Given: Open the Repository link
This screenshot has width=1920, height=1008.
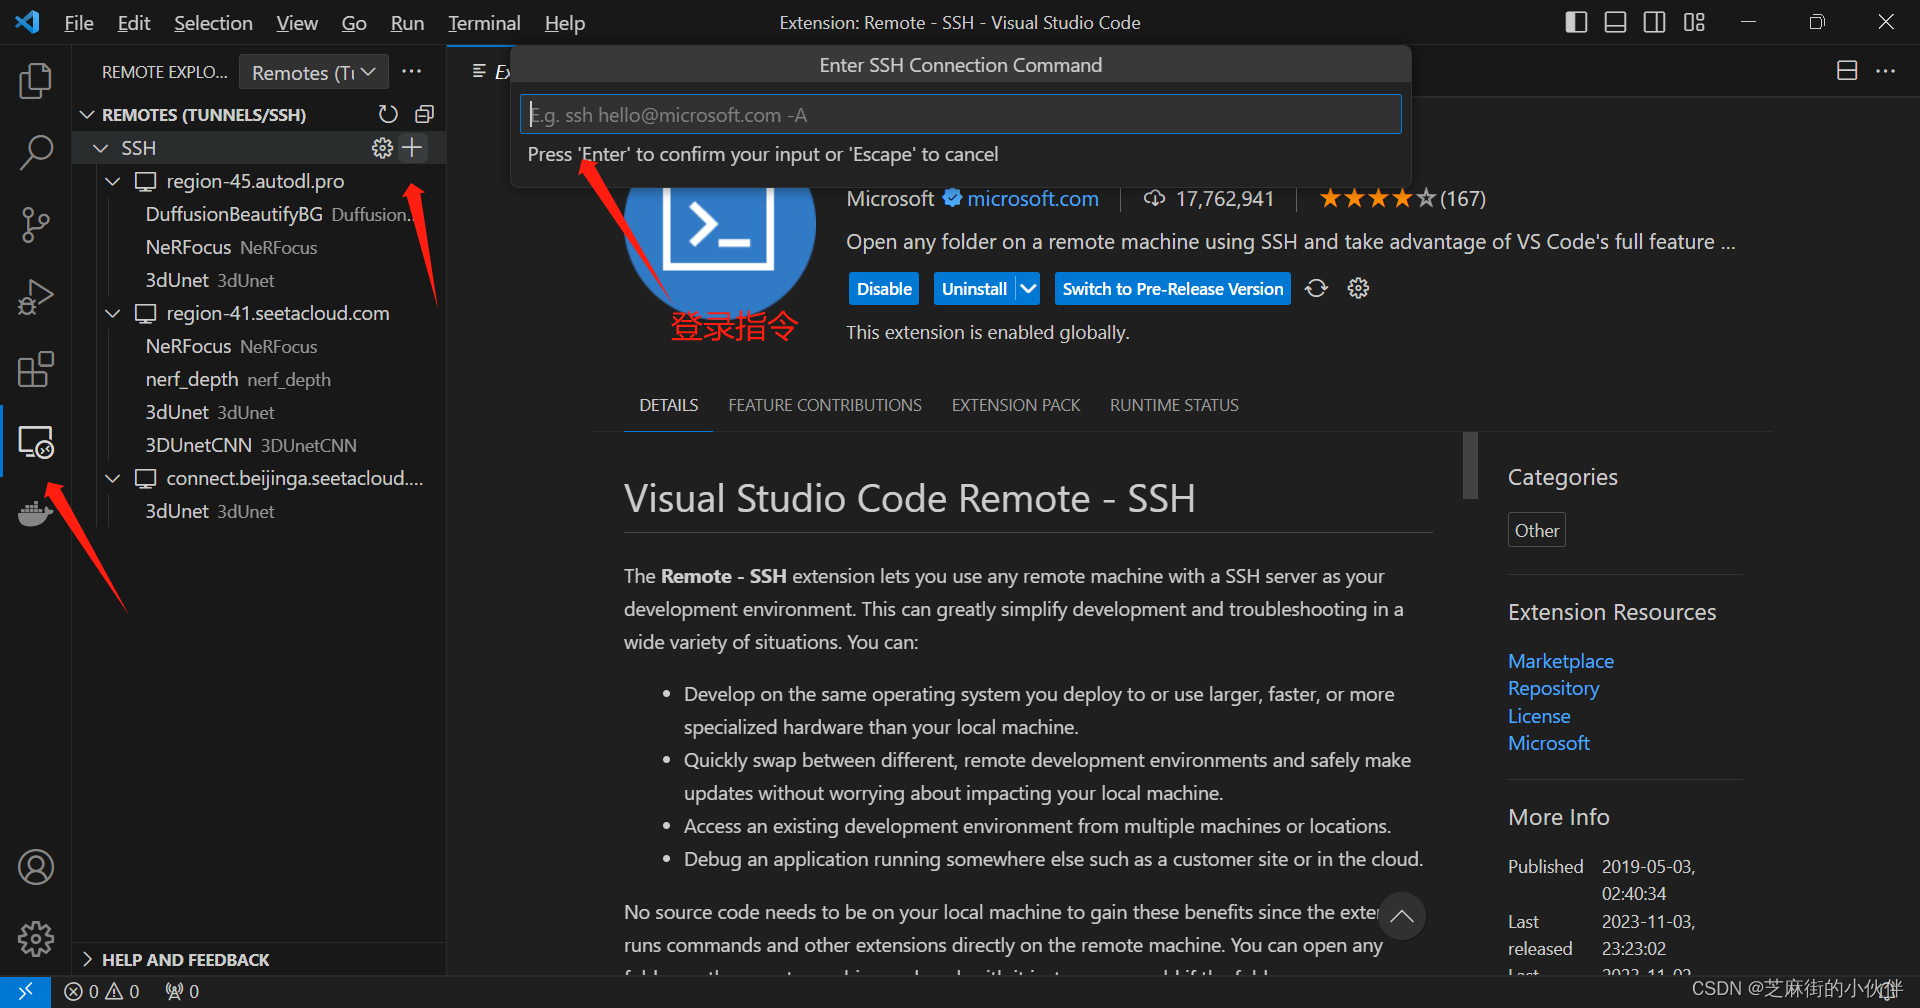Looking at the screenshot, I should [x=1553, y=688].
